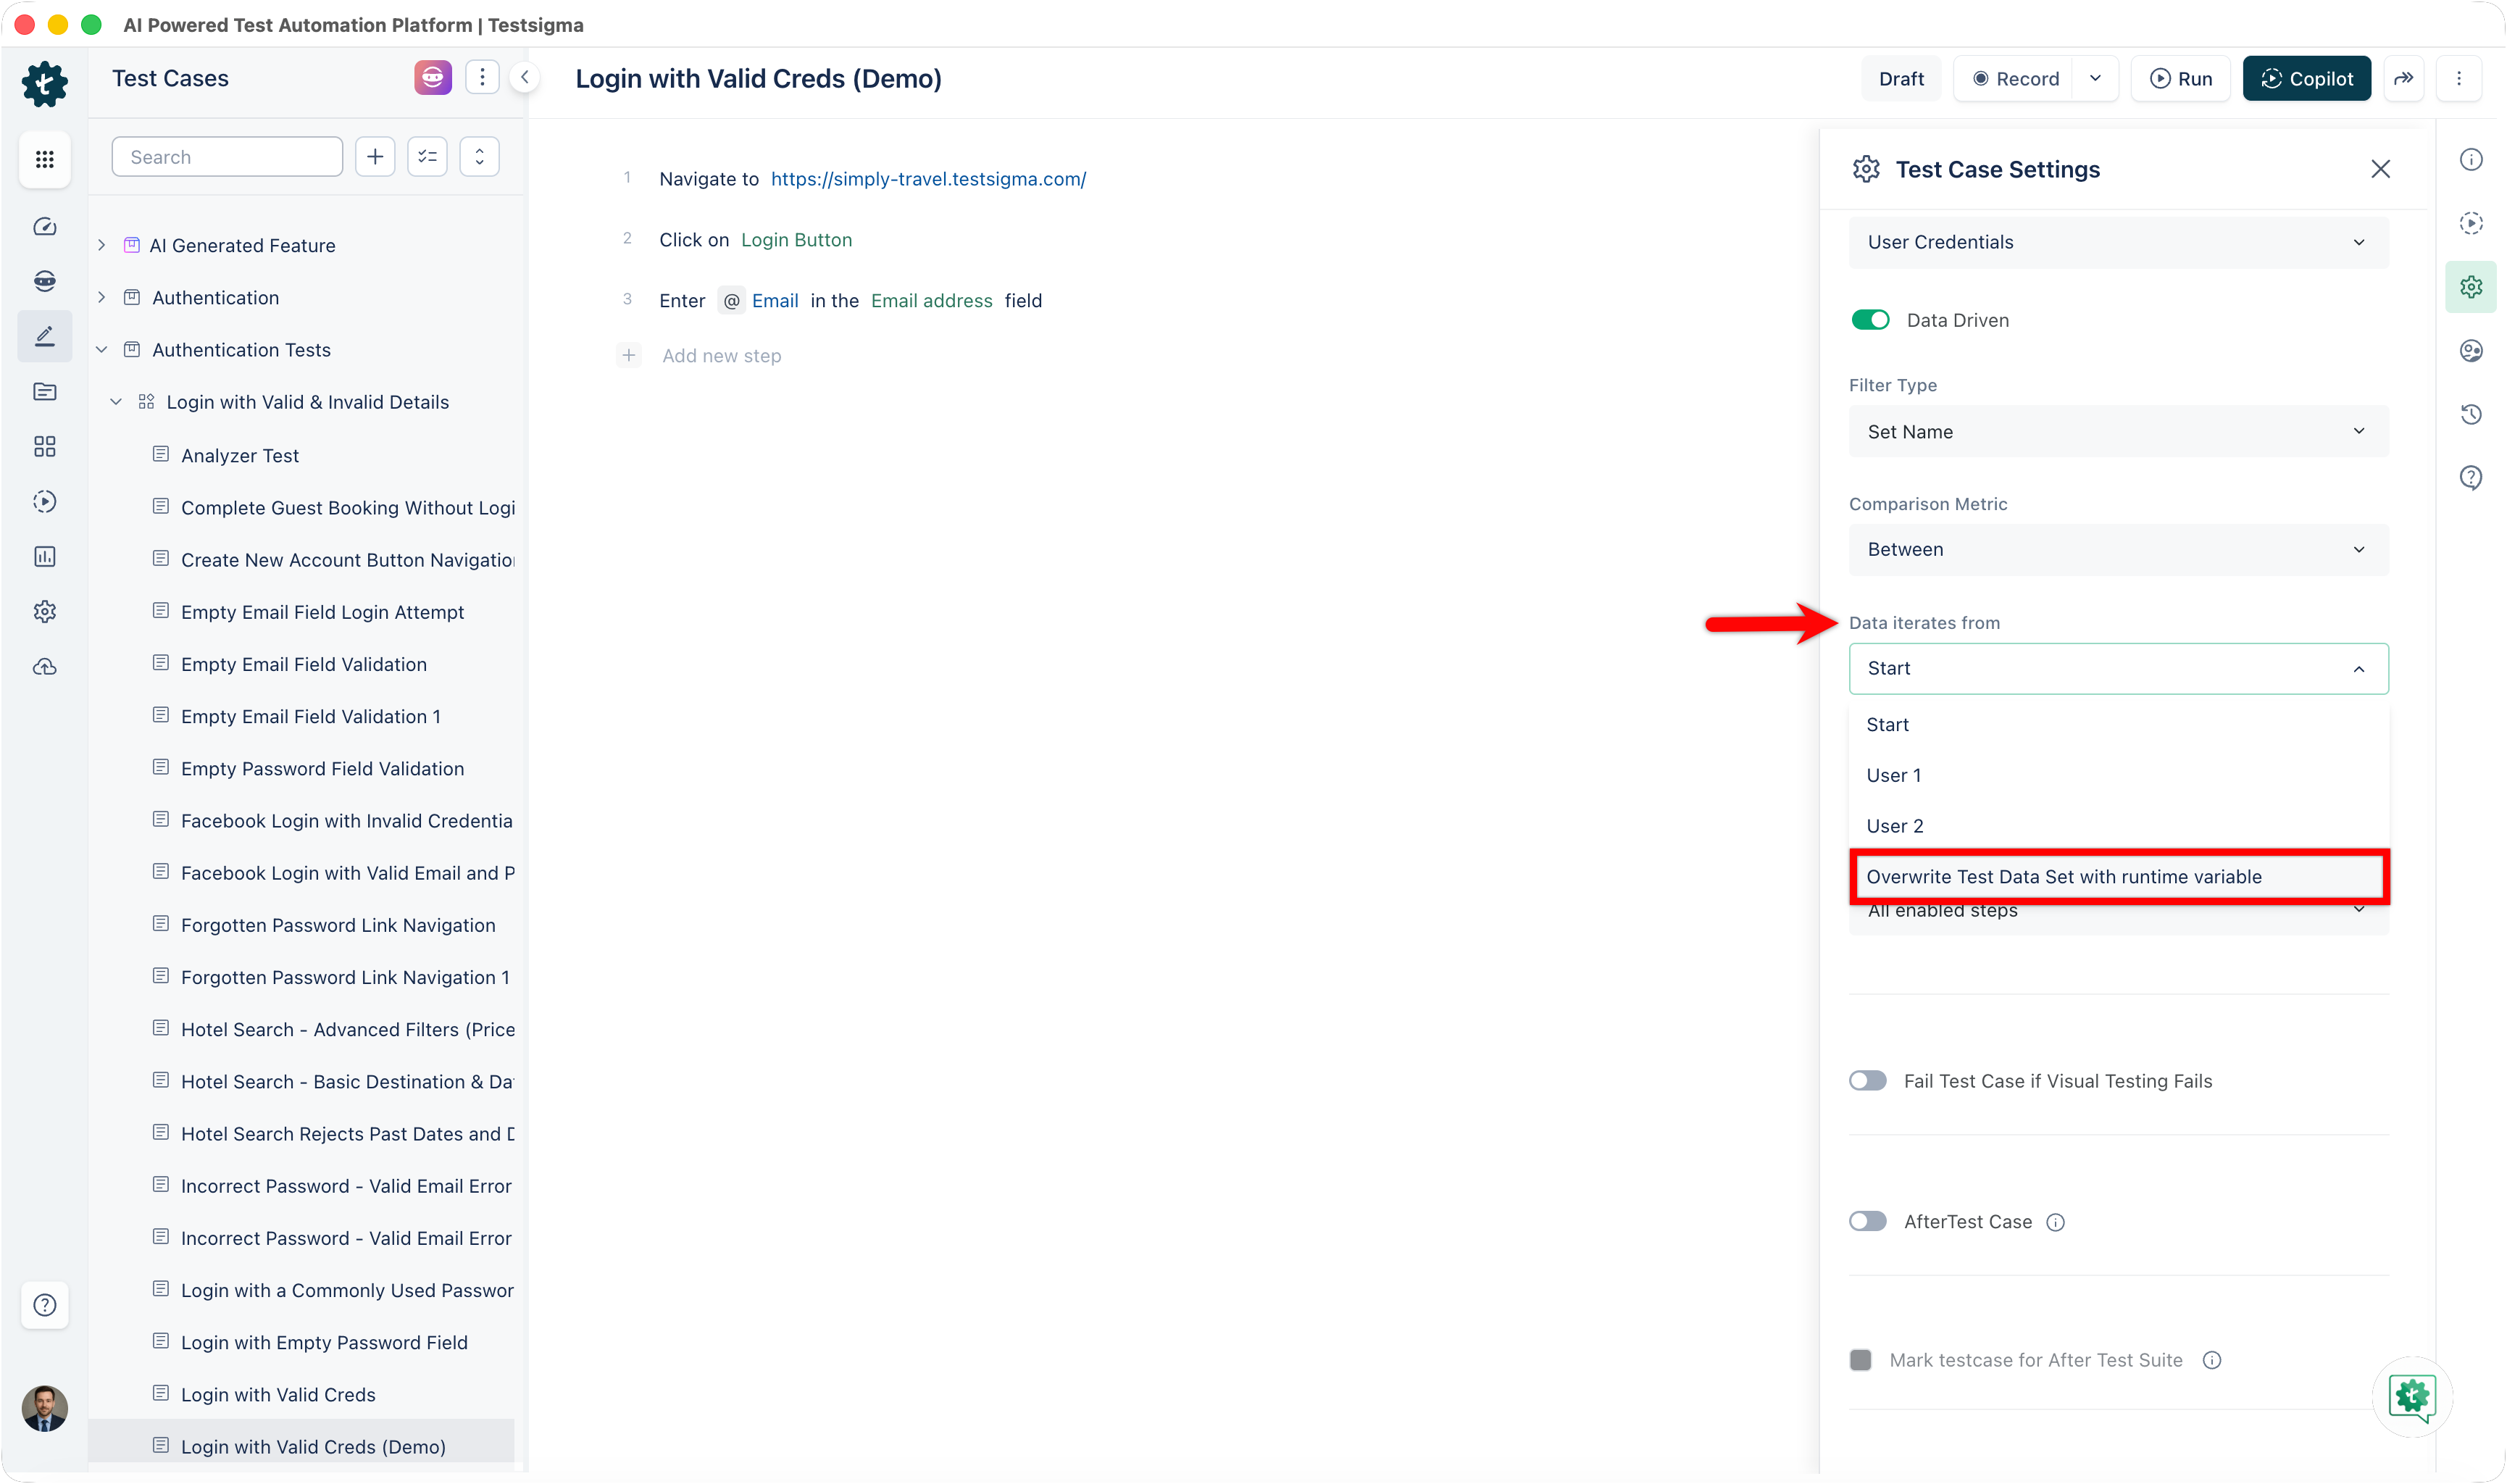Select User 2 from the dropdown list
Viewport: 2507px width, 1484px height.
point(2118,827)
